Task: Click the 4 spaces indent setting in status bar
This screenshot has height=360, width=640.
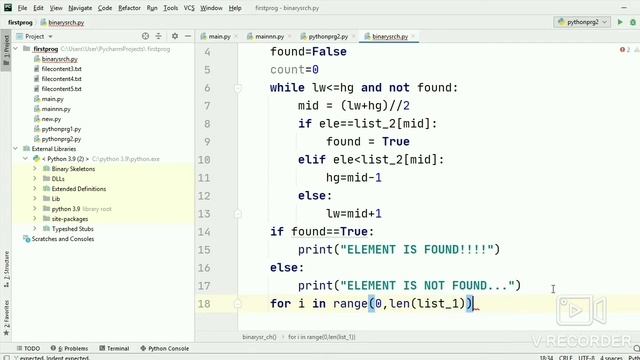Action: pos(611,358)
